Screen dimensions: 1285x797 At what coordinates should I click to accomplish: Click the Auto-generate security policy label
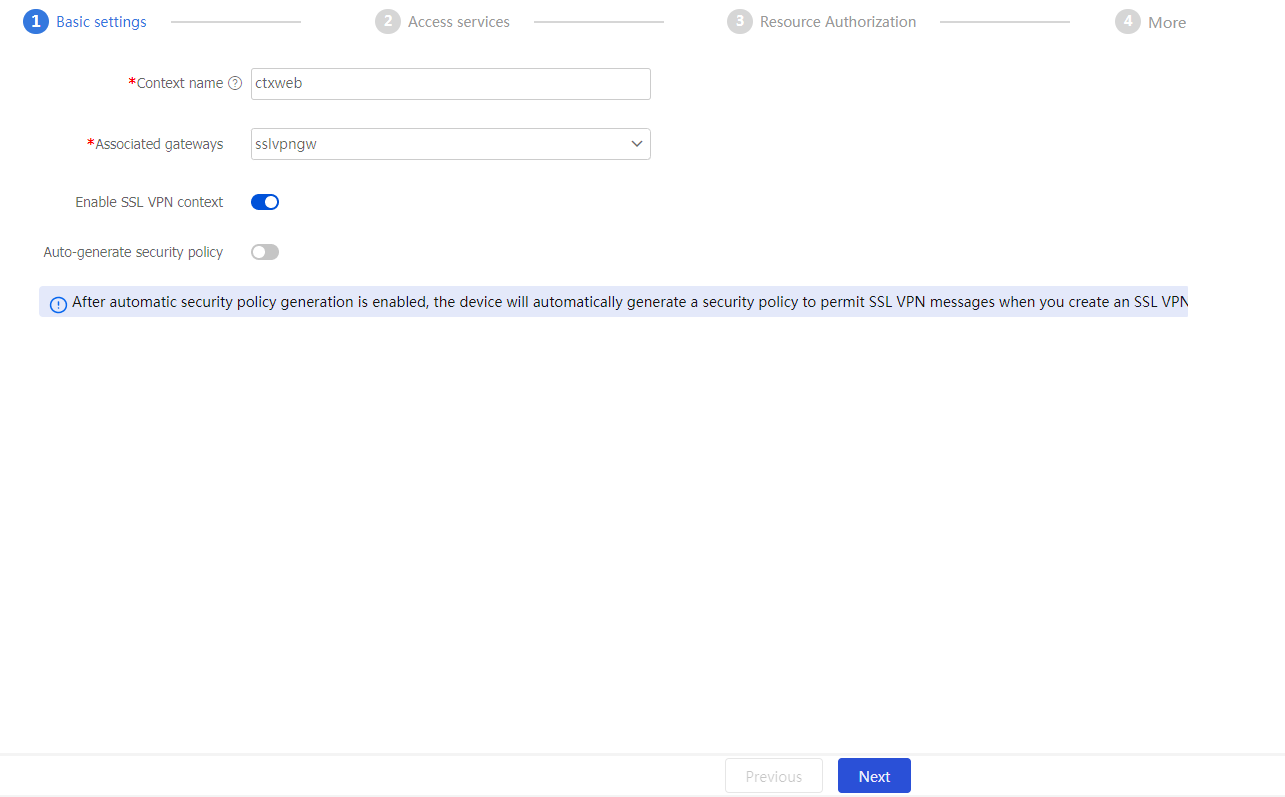[133, 252]
